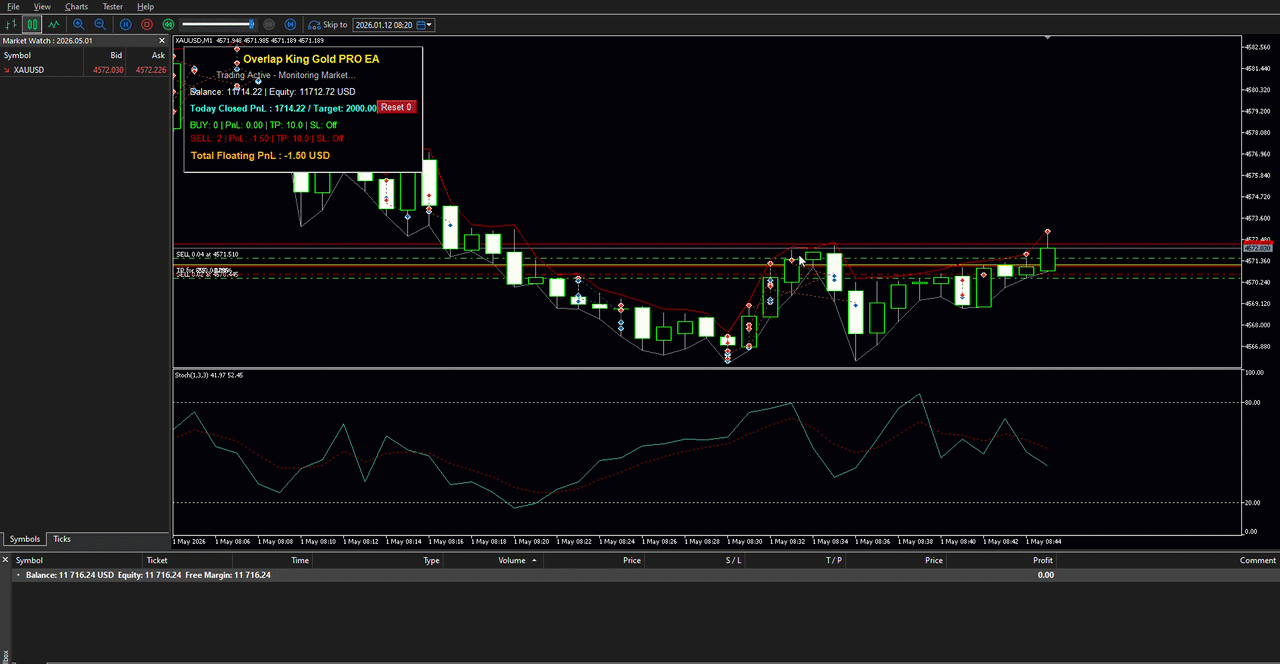Pause the strategy tester playback
This screenshot has height=664, width=1280.
point(126,24)
